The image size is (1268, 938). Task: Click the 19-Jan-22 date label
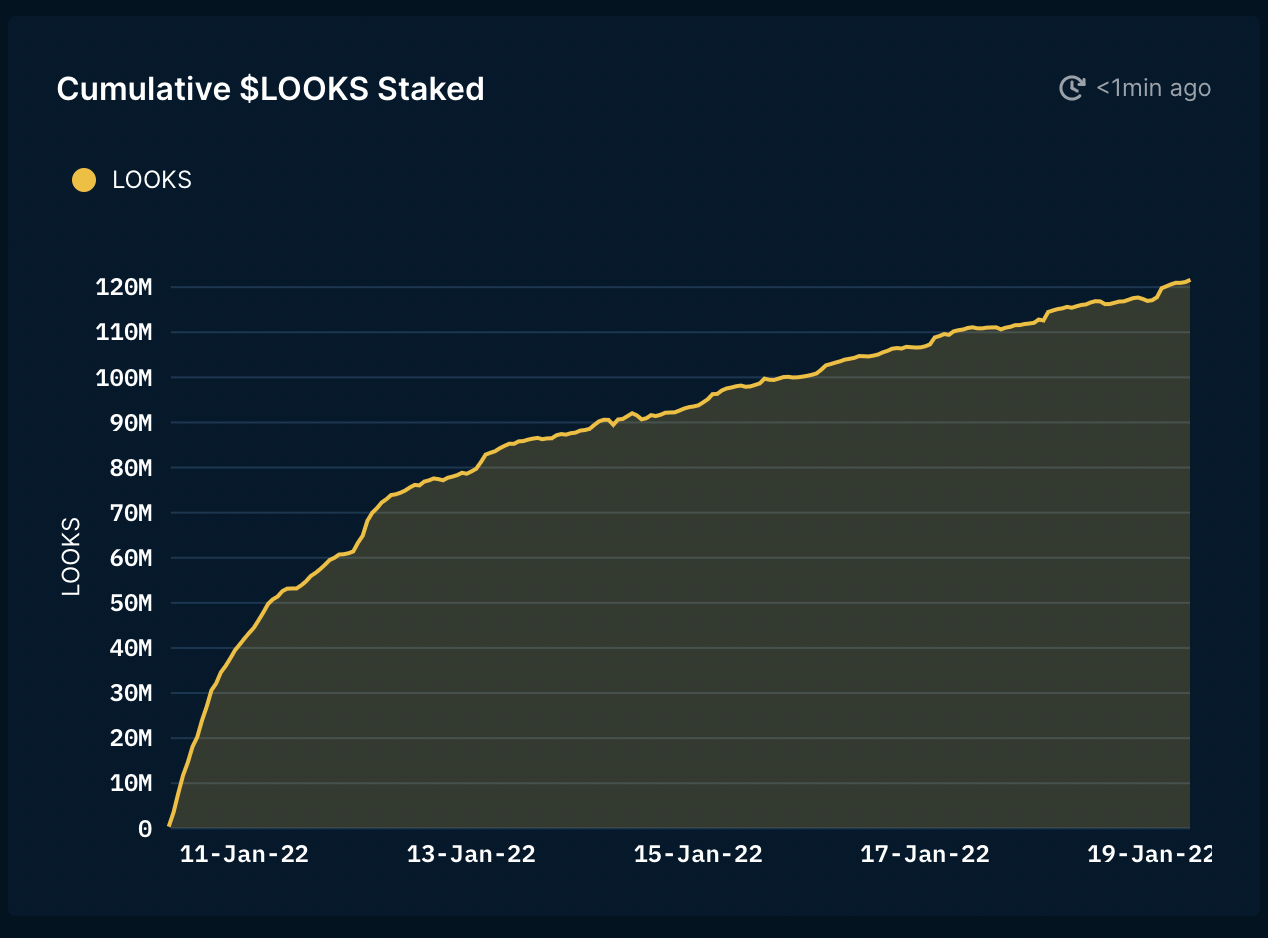[x=1150, y=854]
